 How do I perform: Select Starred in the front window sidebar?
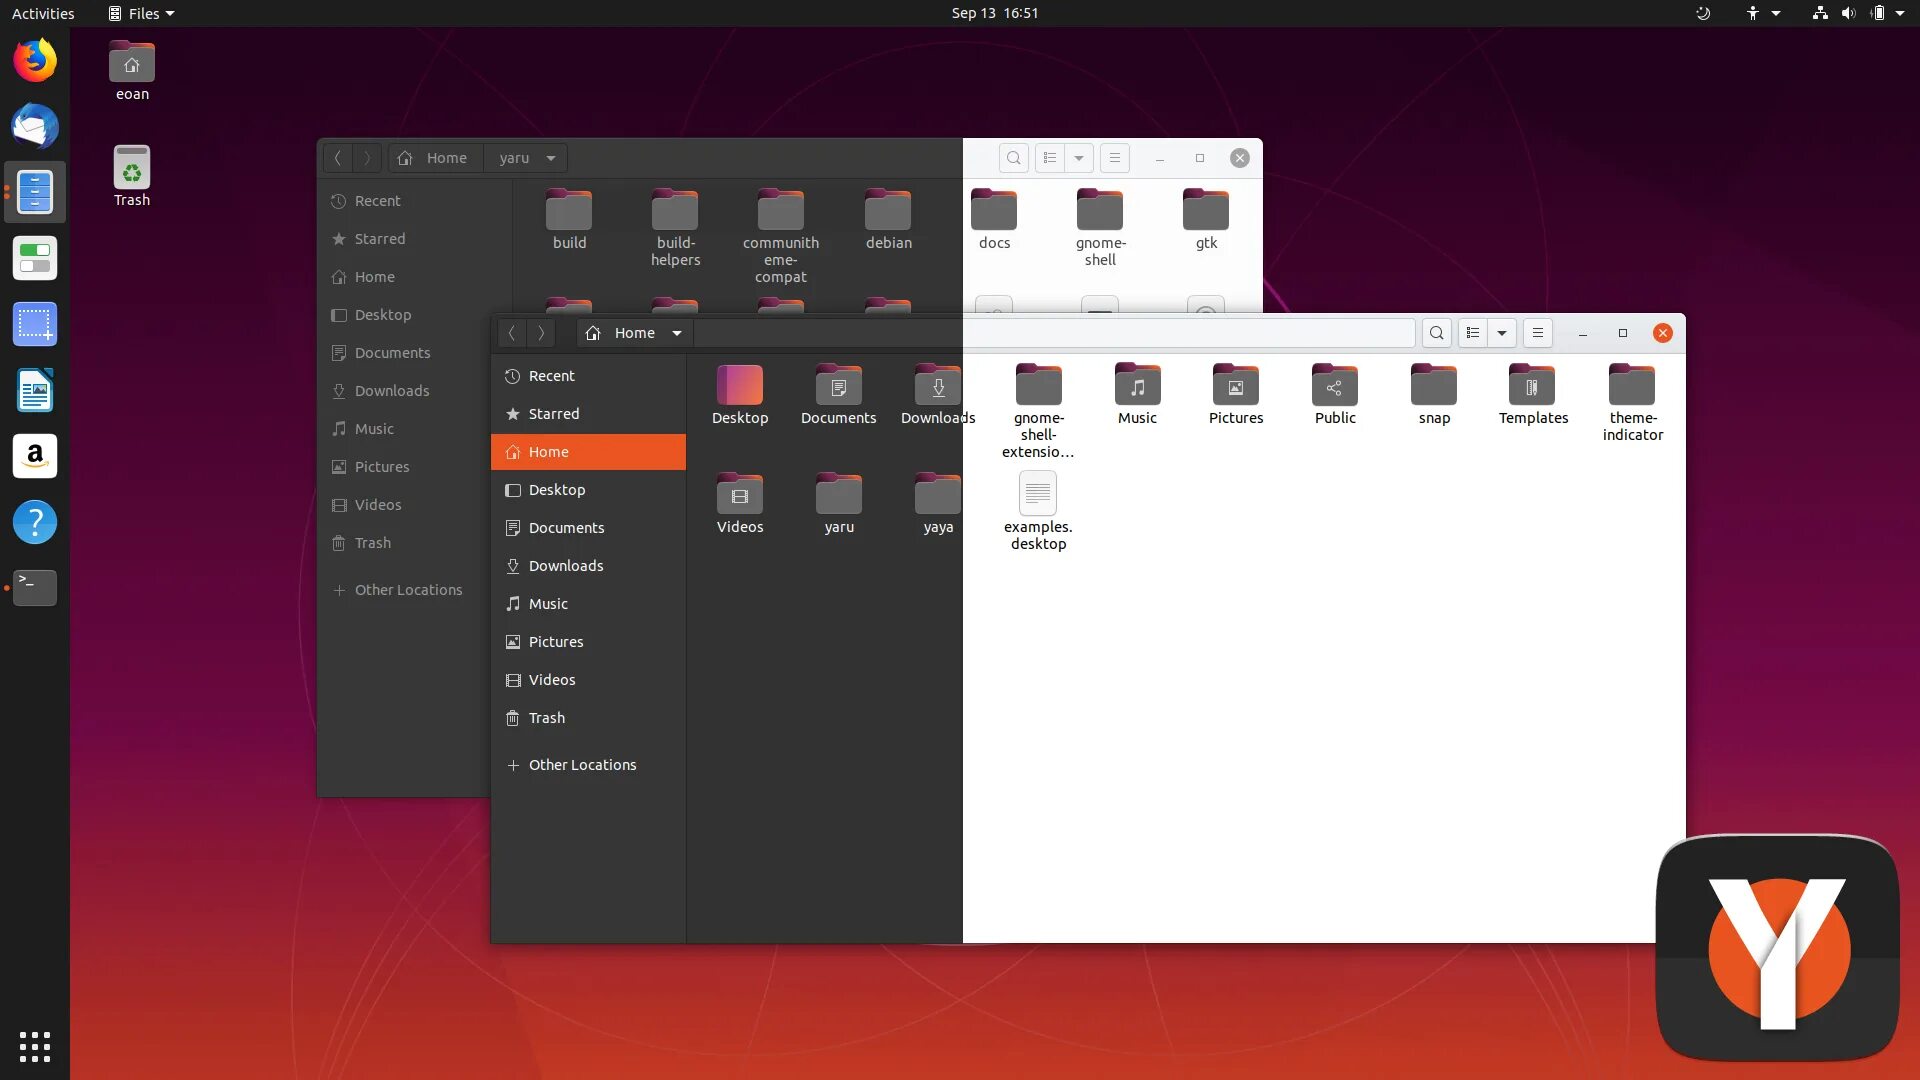(x=553, y=414)
